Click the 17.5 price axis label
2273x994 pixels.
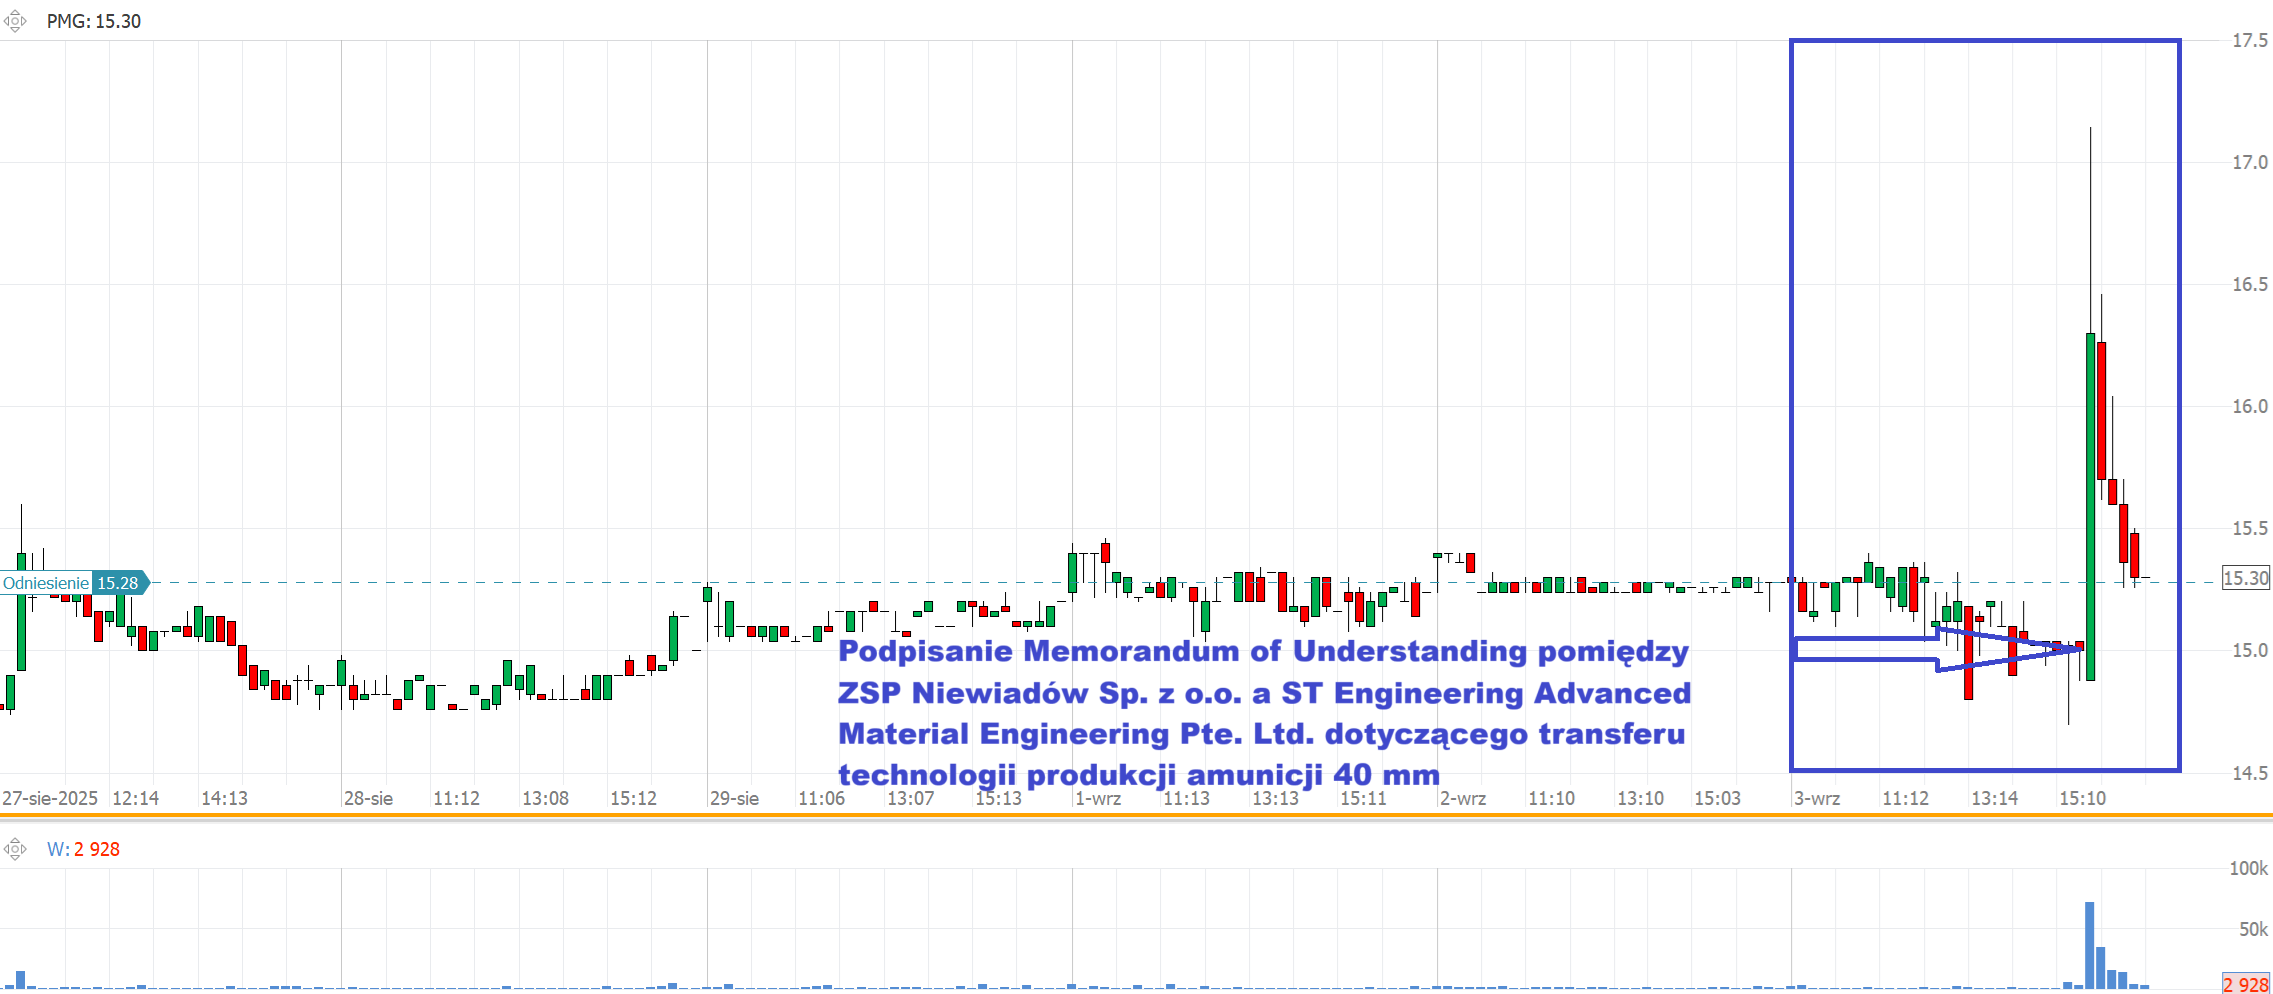(x=2250, y=40)
